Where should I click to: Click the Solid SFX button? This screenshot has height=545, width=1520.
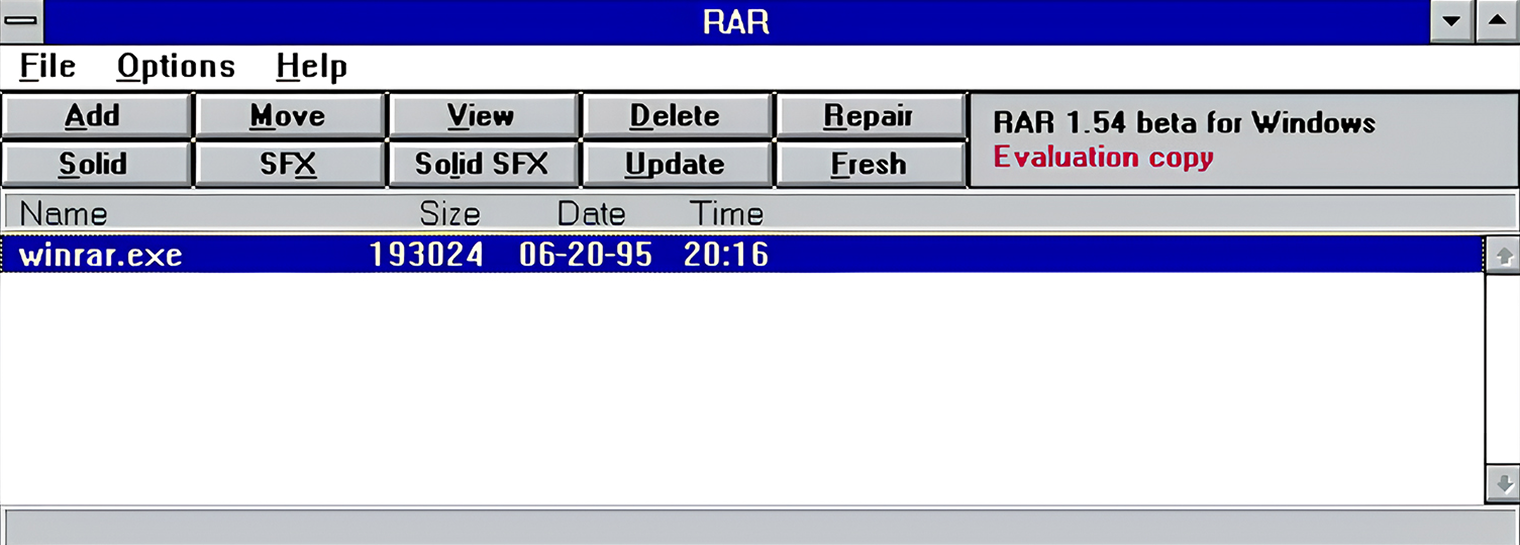[484, 163]
